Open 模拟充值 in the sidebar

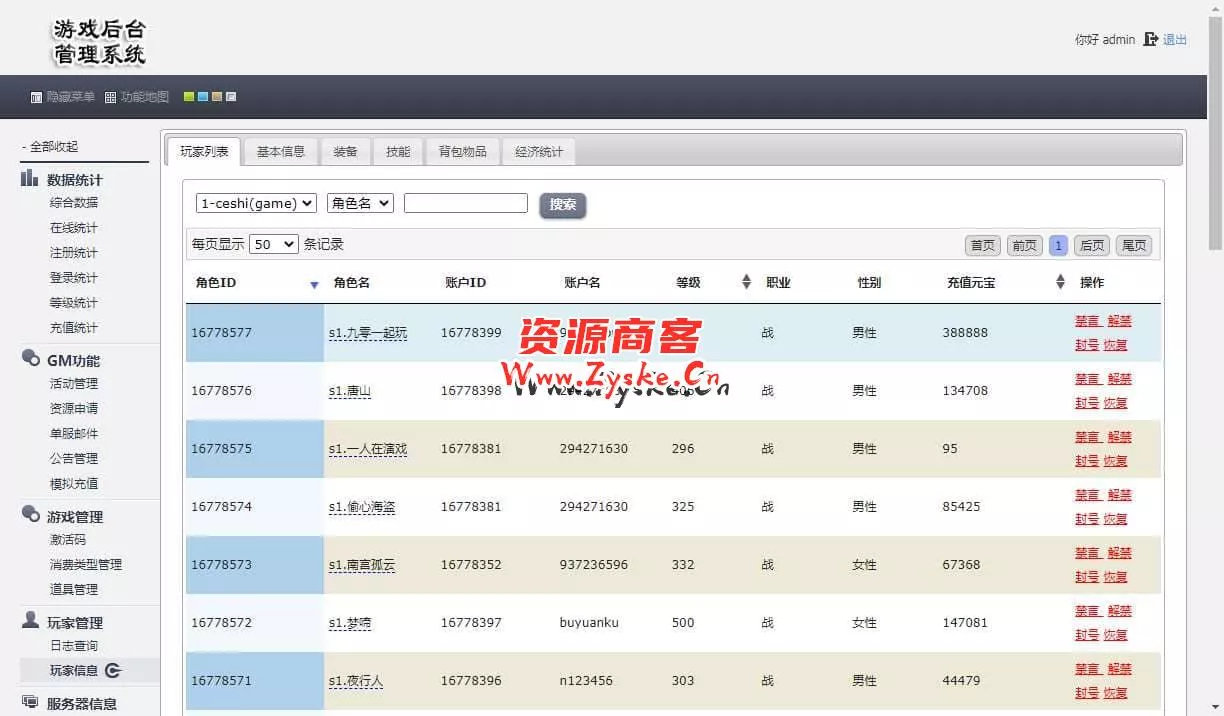[74, 484]
